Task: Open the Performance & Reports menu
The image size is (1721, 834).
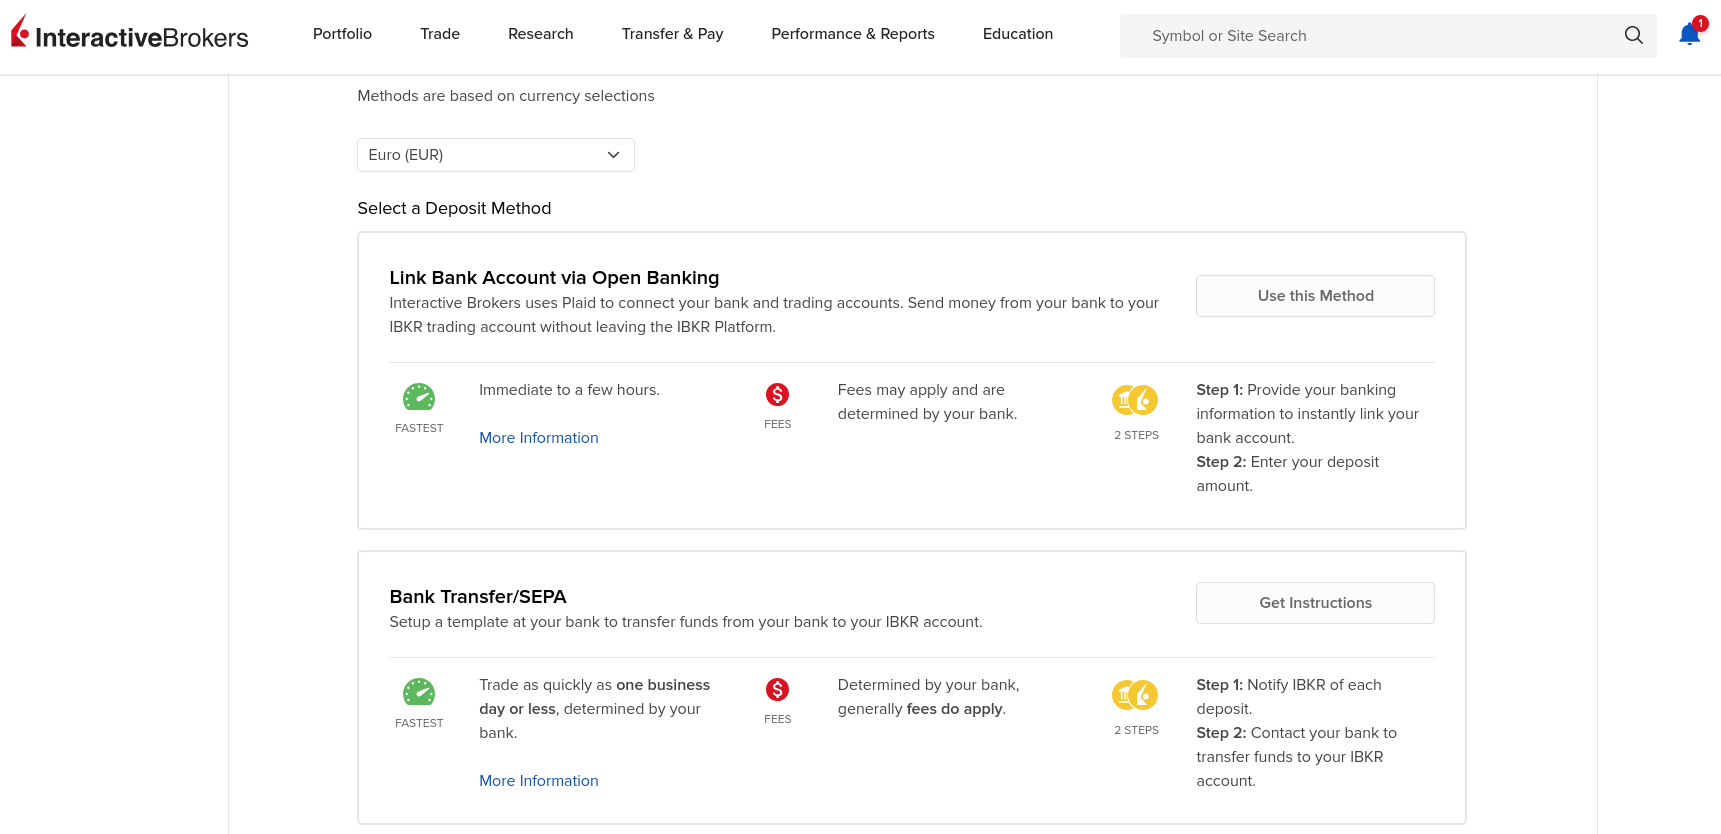Action: coord(853,34)
